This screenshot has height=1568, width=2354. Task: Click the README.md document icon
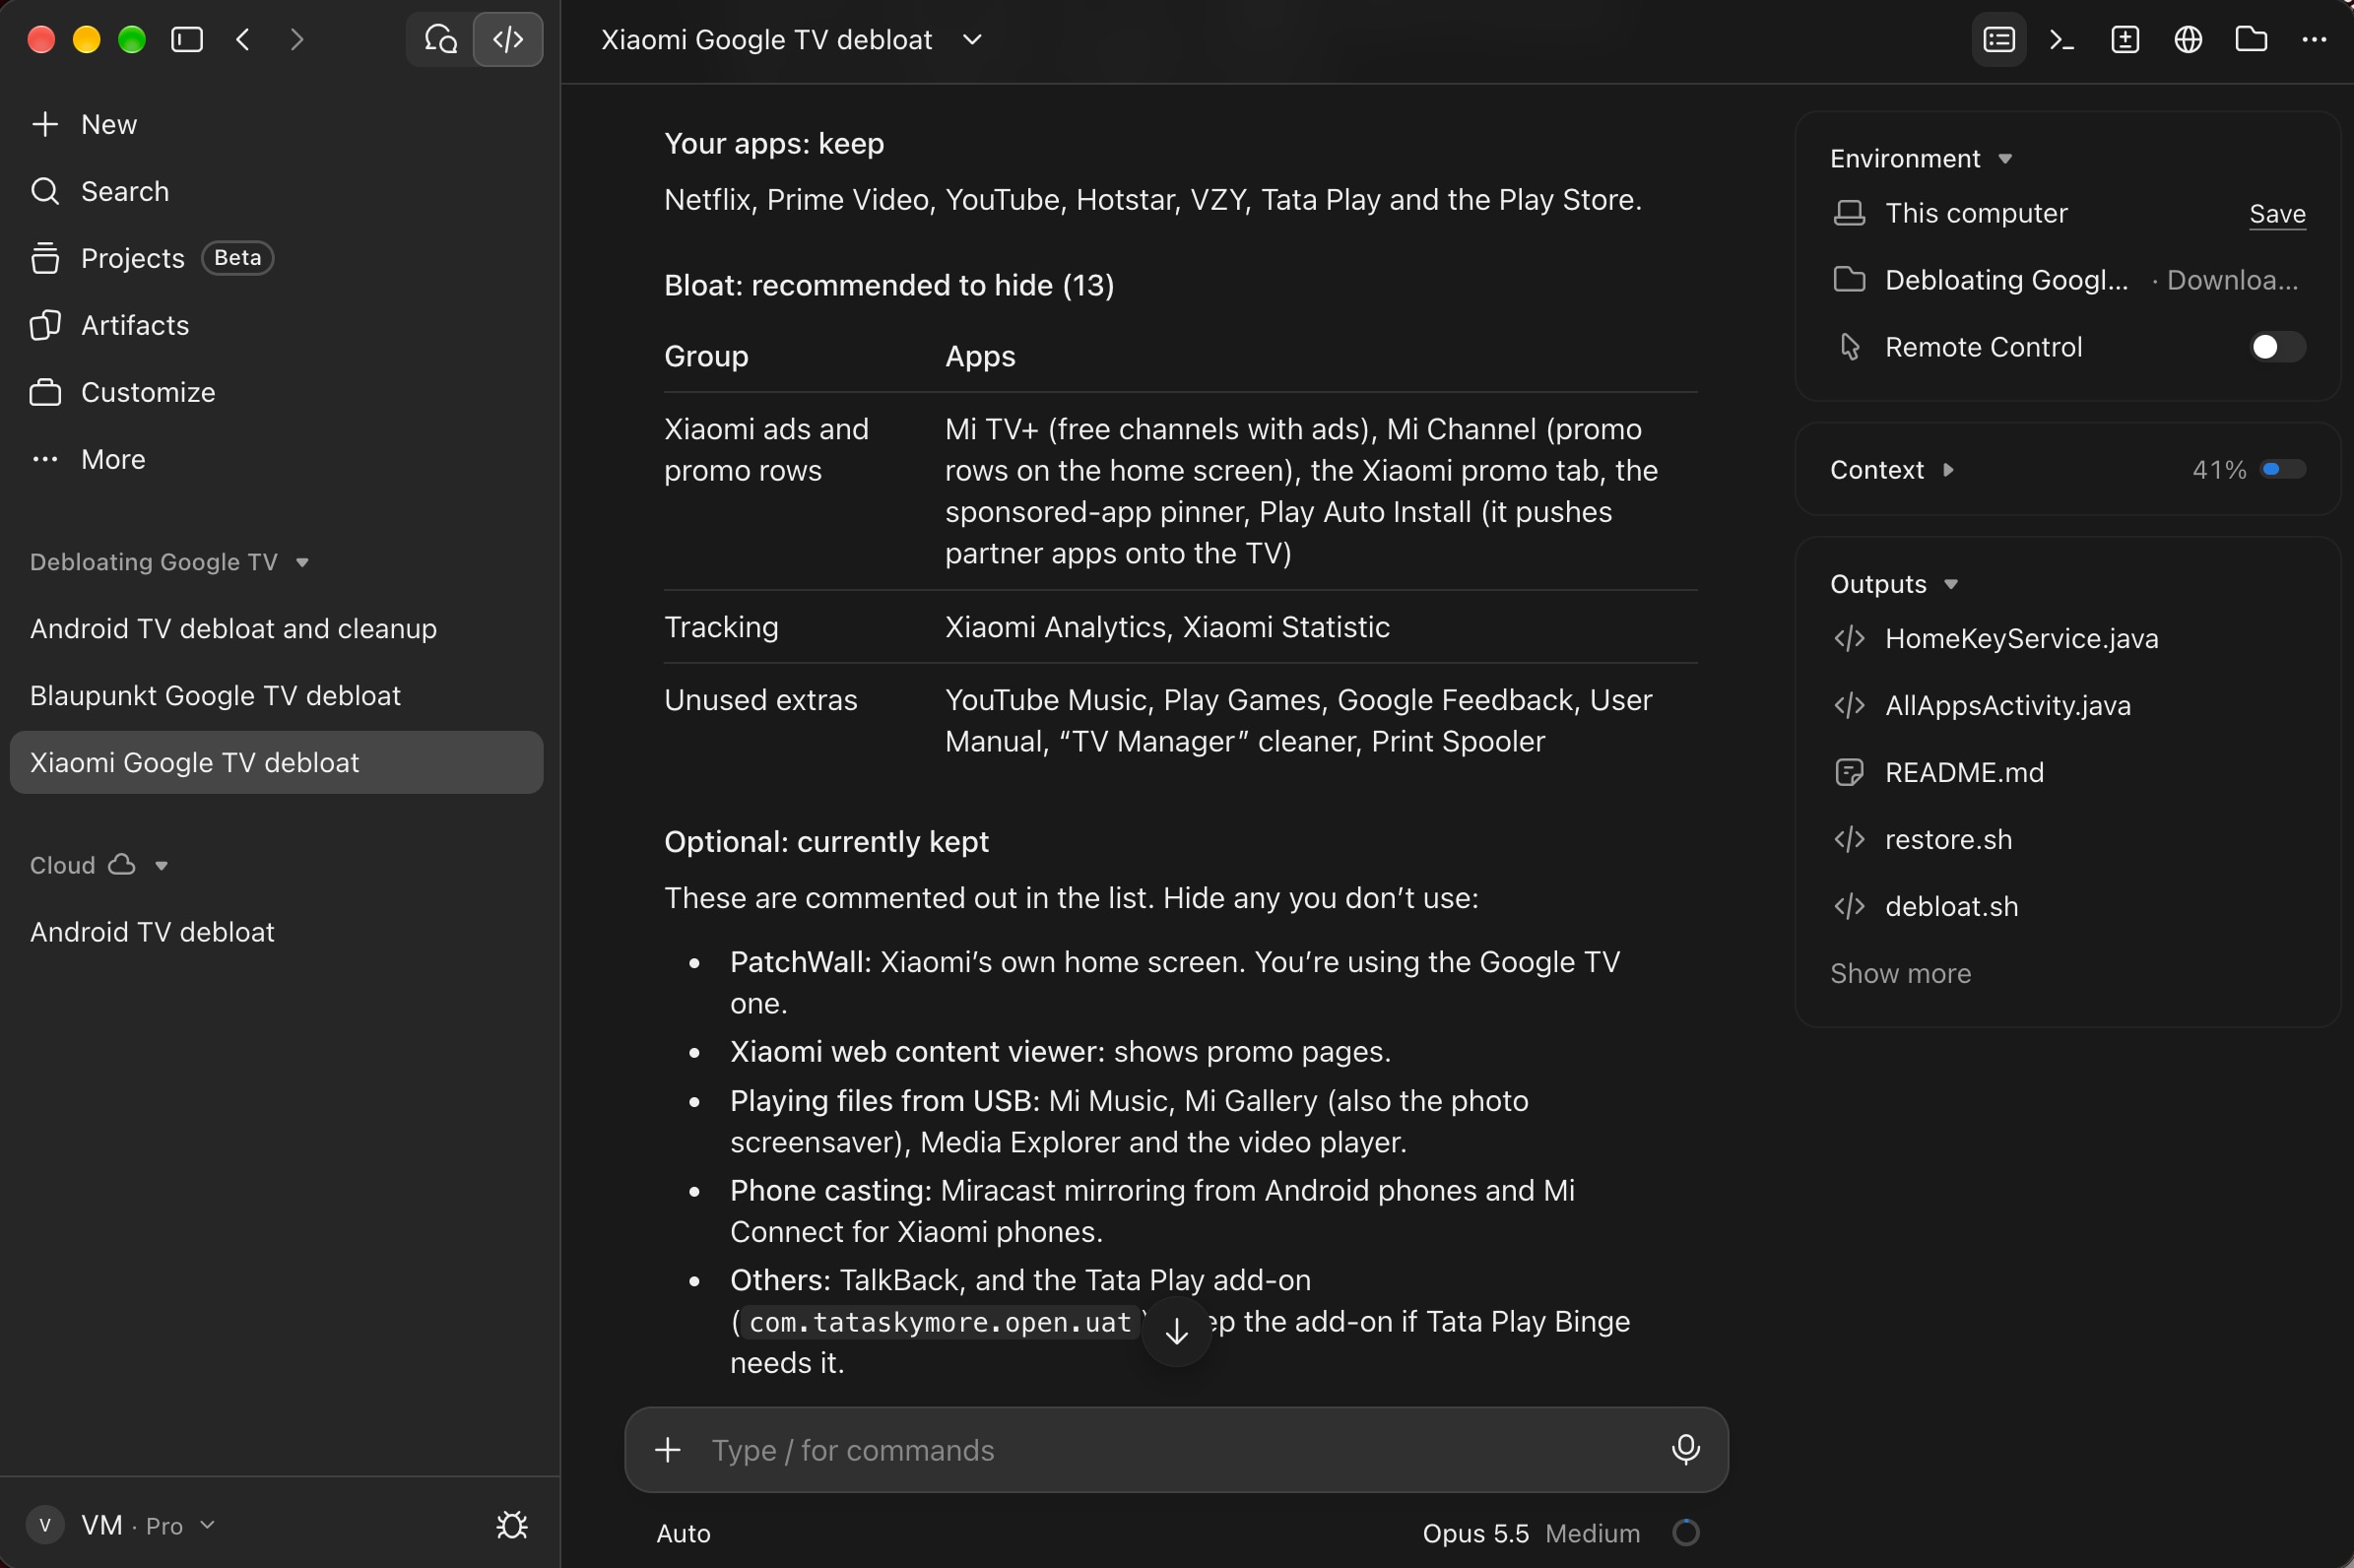(x=1849, y=772)
